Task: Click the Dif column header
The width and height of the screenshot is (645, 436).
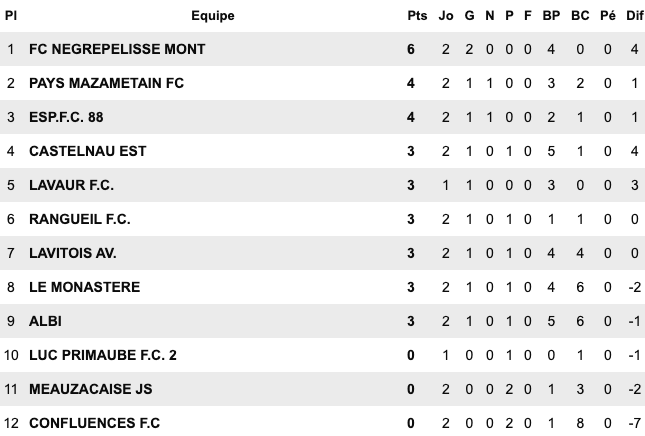Action: (x=635, y=15)
